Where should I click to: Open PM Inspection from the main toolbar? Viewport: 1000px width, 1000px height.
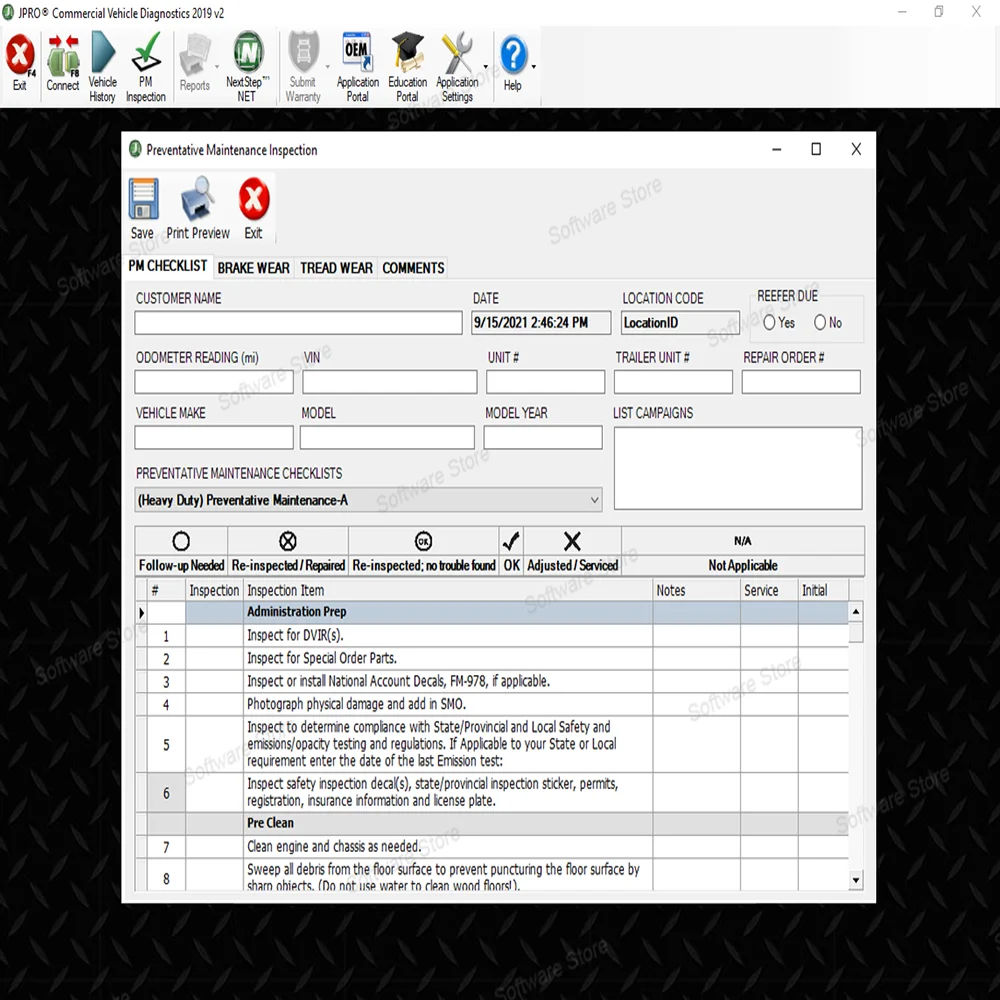pos(146,52)
